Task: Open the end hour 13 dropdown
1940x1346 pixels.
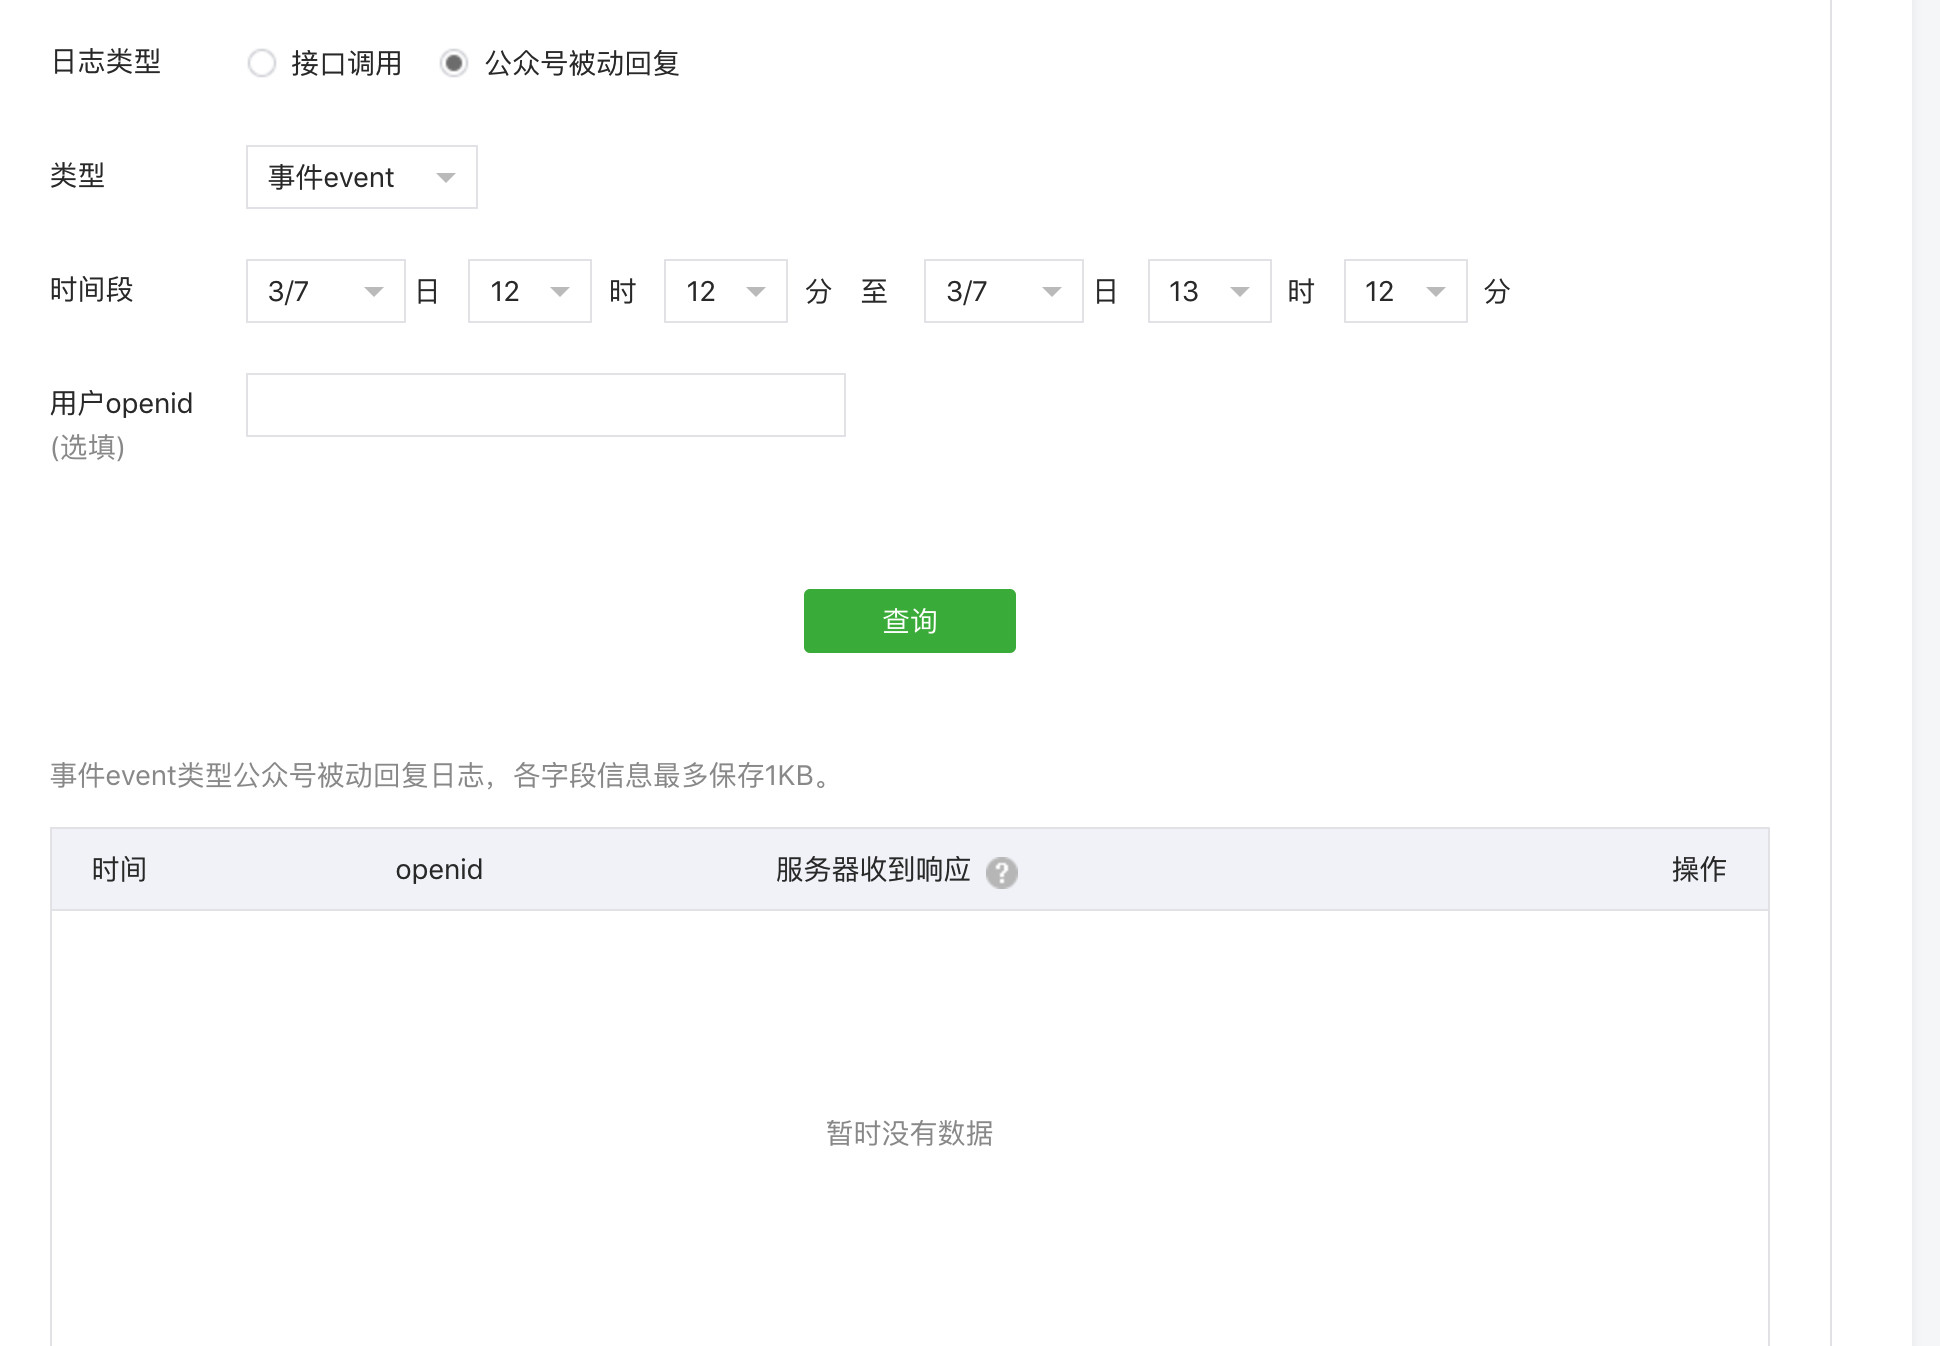Action: (x=1209, y=291)
